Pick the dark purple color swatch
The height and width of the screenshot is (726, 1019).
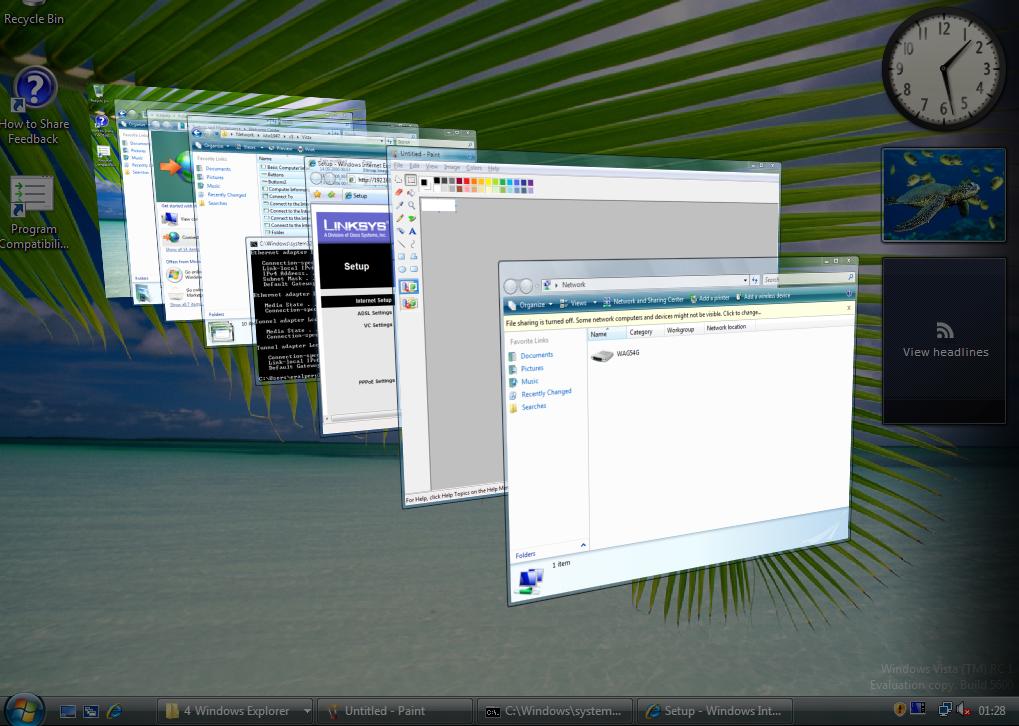pos(530,184)
